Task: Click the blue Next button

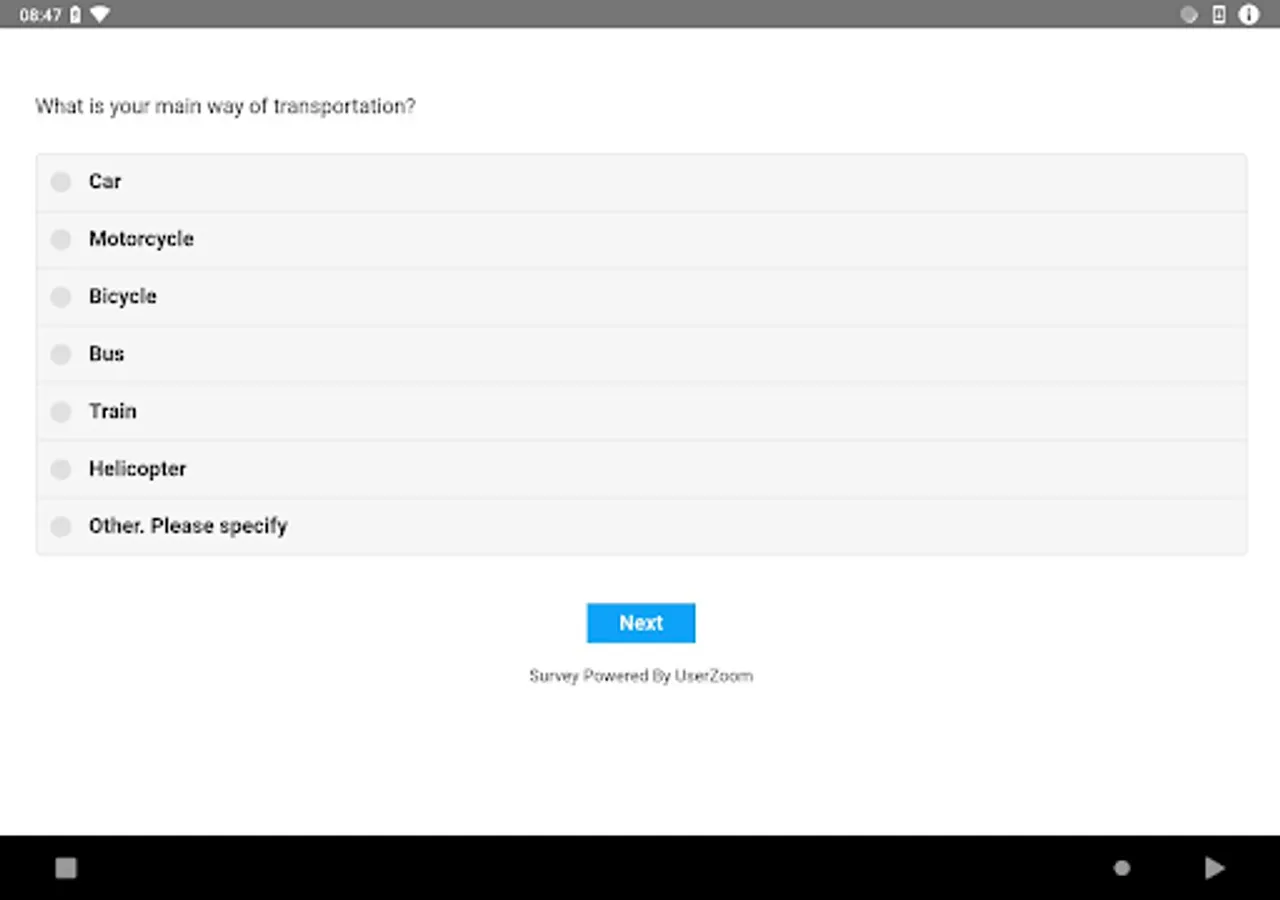Action: (640, 623)
